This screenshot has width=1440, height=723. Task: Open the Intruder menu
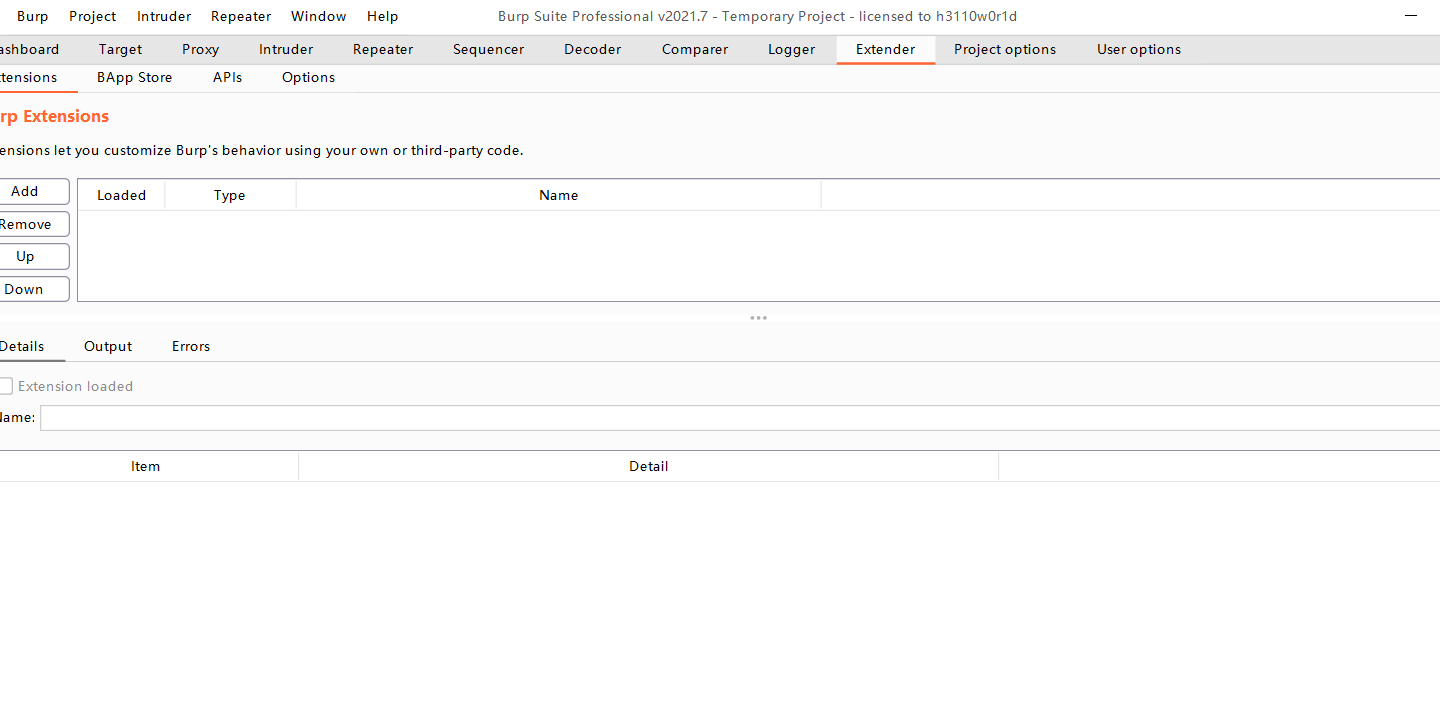coord(164,16)
